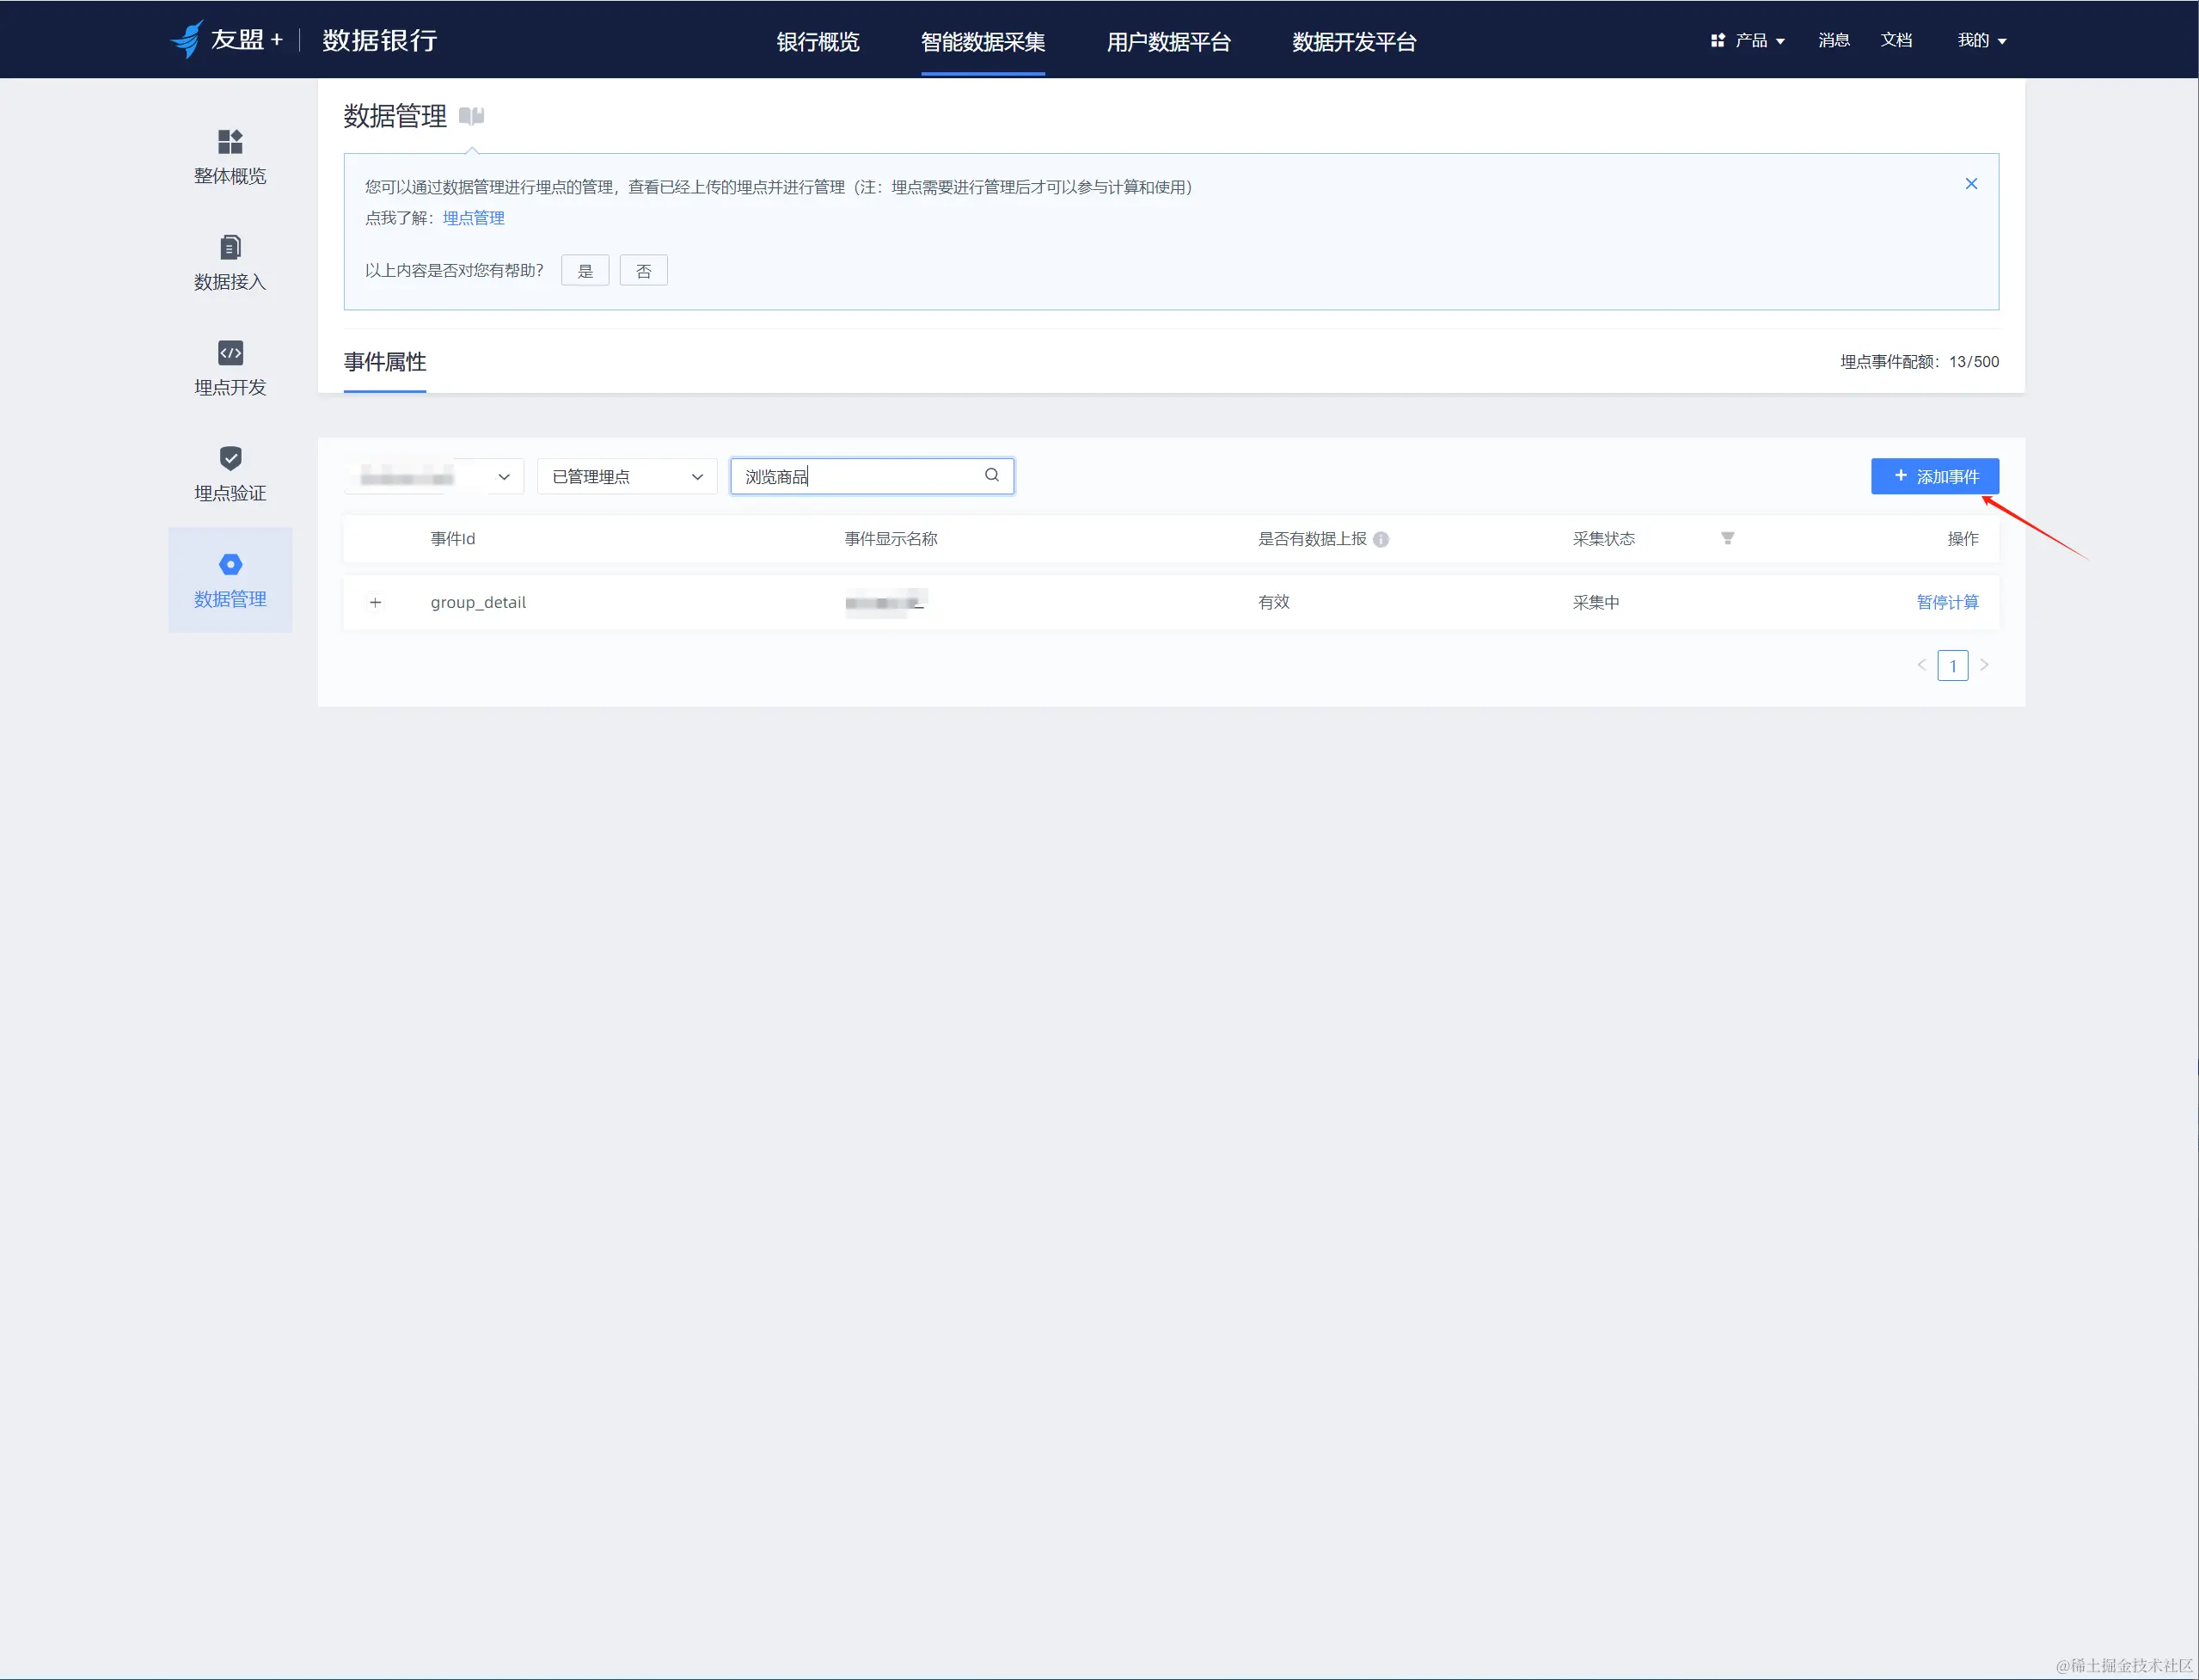Viewport: 2199px width, 1680px height.
Task: Open the 已管理埋点 dropdown
Action: [627, 477]
